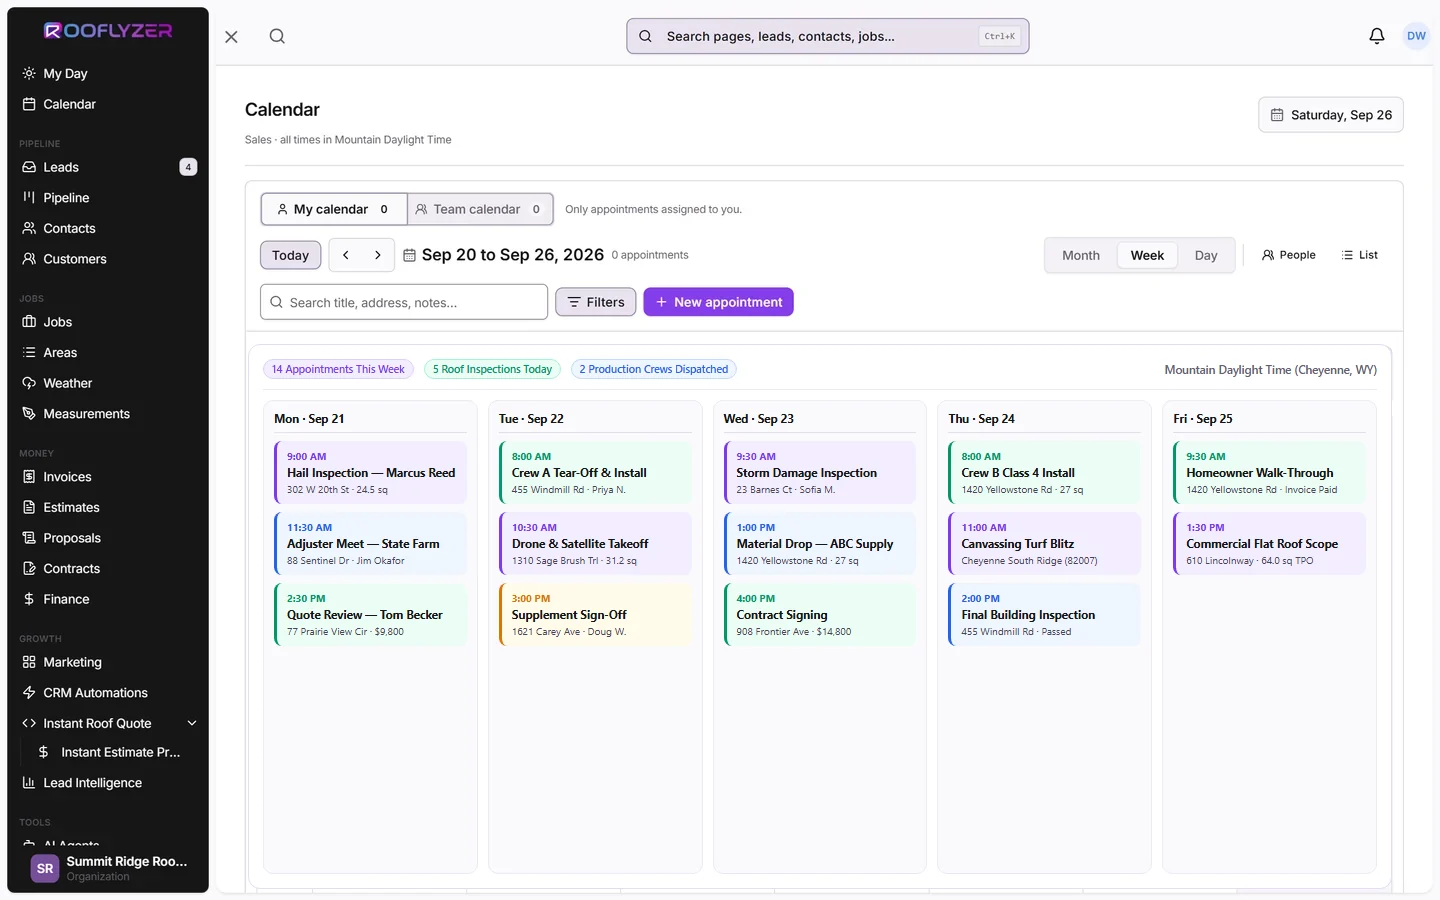
Task: Collapse the Instant Roof Quote submenu
Action: [192, 723]
